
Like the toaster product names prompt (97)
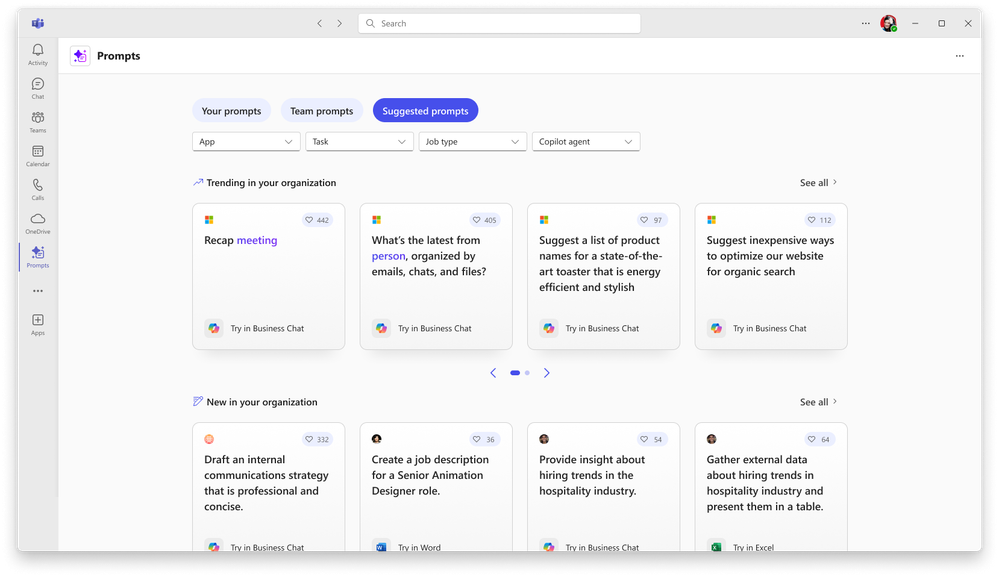651,220
